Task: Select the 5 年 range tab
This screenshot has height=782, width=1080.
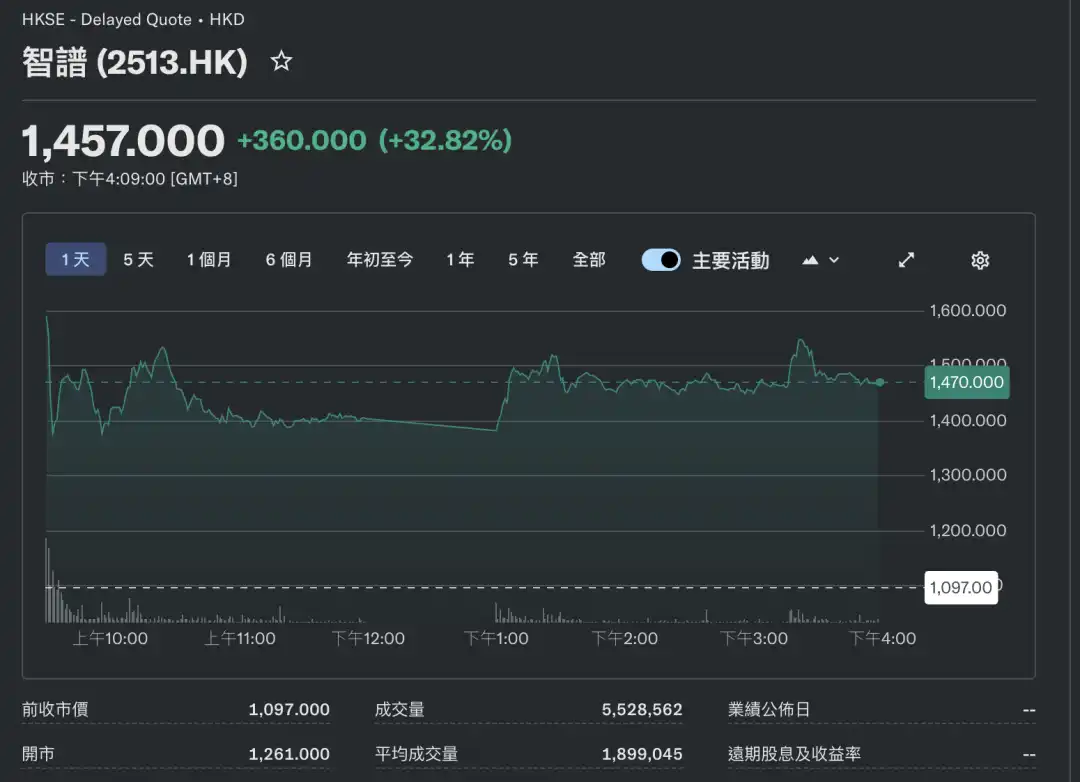Action: (x=523, y=260)
